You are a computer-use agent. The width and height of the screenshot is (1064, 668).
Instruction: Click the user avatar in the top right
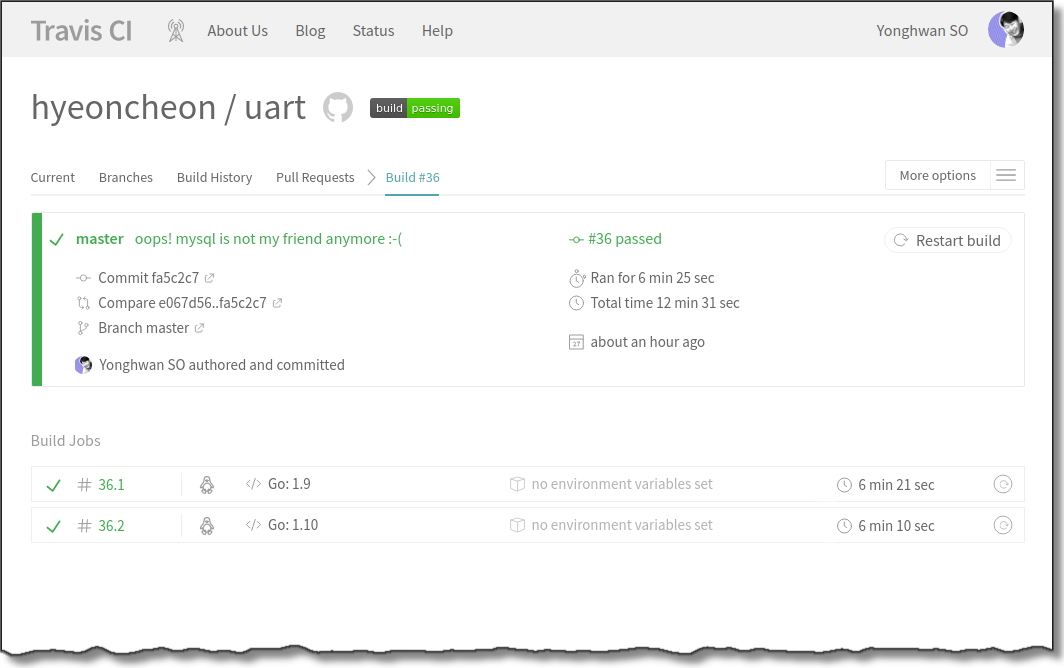pos(1005,30)
